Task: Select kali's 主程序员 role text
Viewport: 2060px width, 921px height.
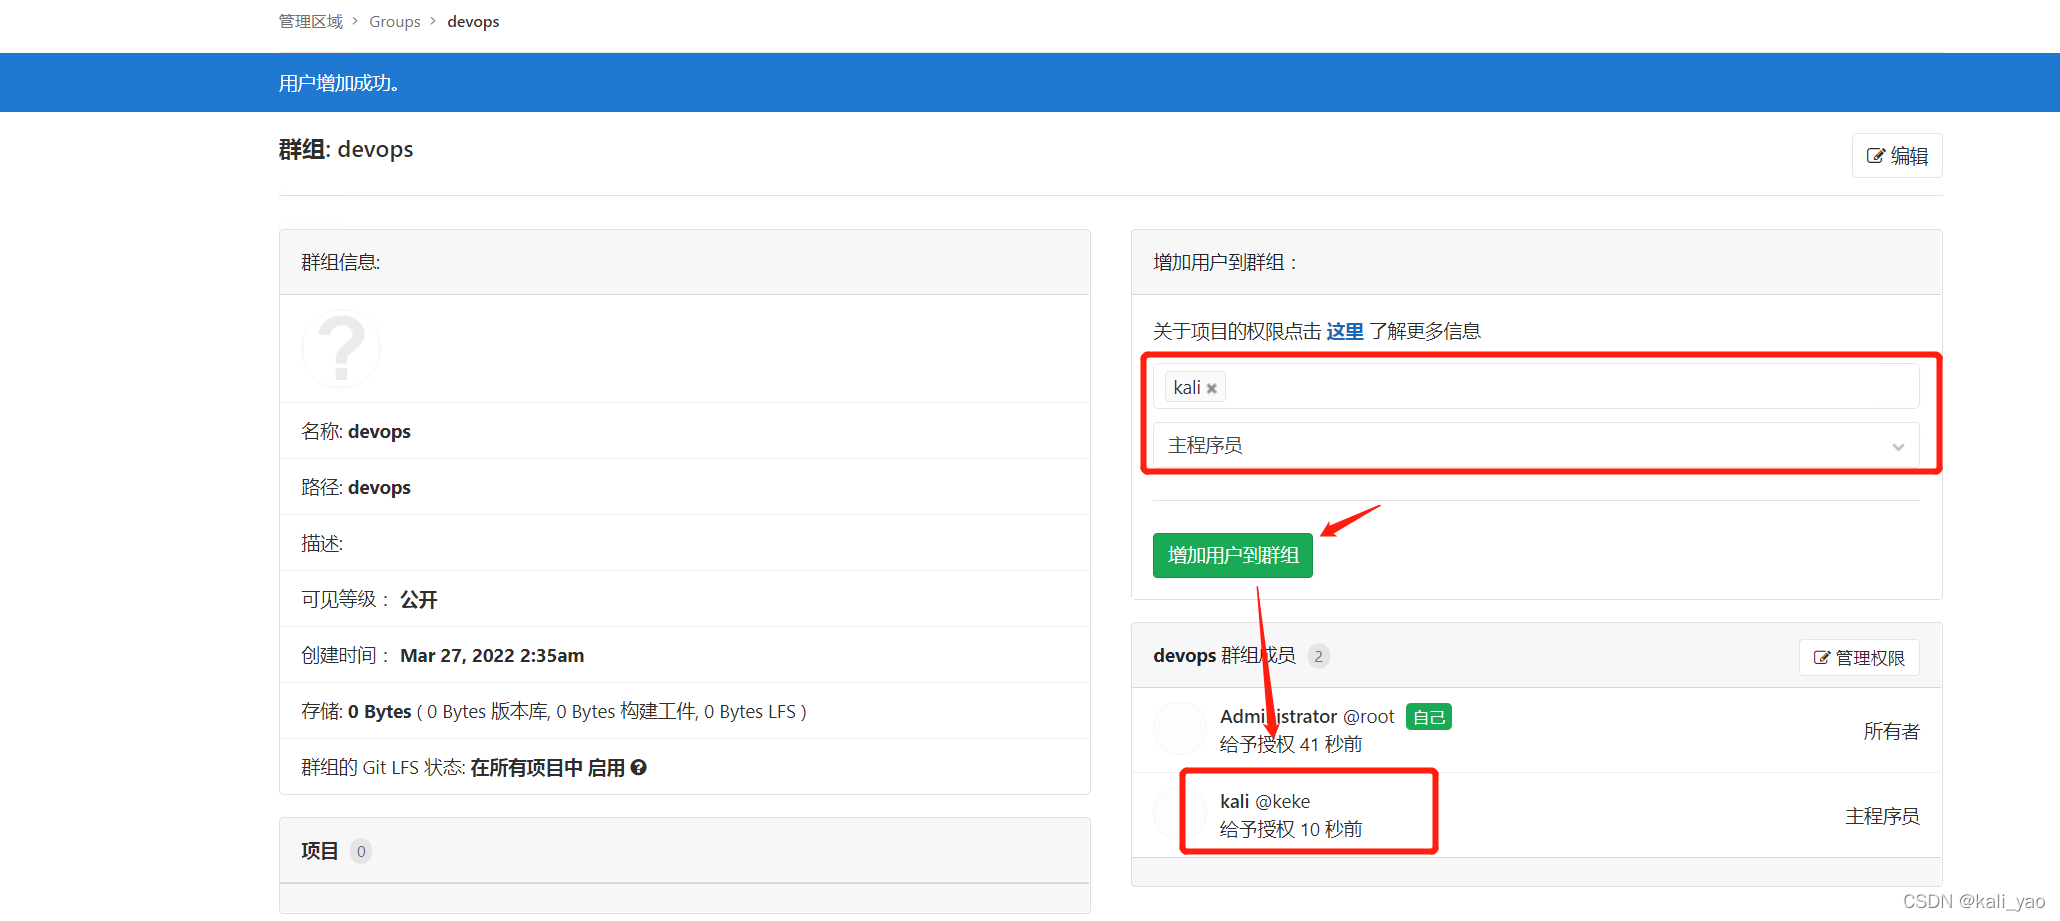Action: [1882, 816]
